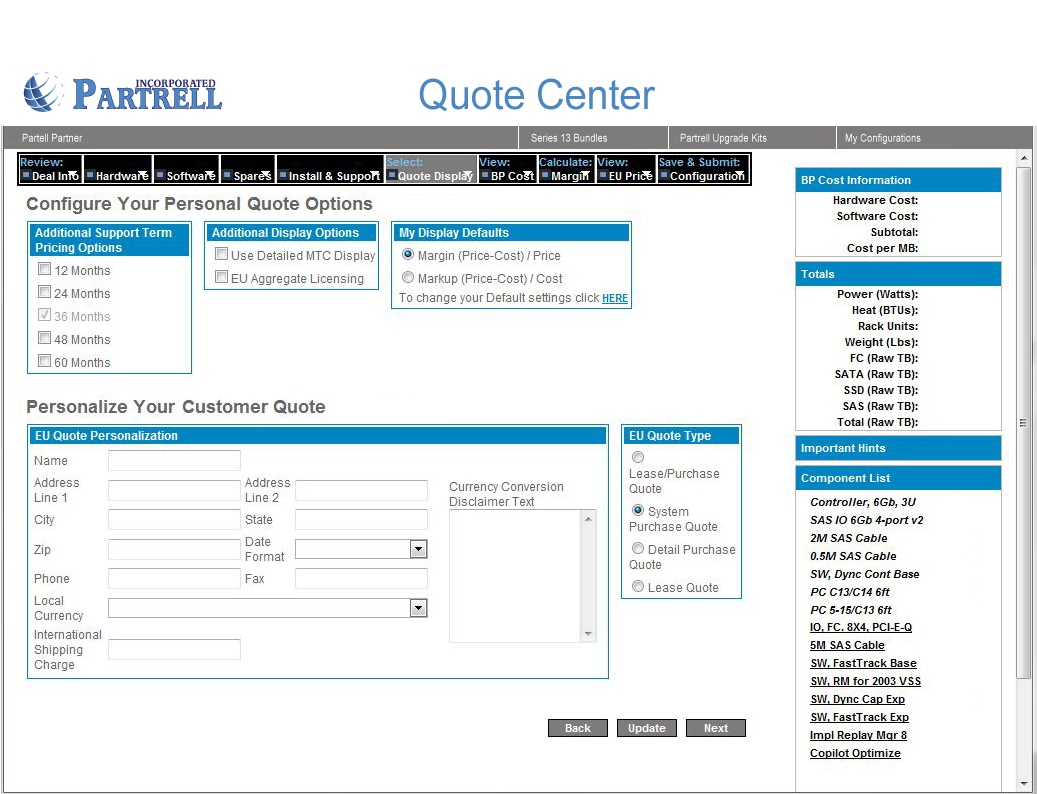The height and width of the screenshot is (794, 1037).
Task: Open the Deal Info review menu
Action: (50, 169)
